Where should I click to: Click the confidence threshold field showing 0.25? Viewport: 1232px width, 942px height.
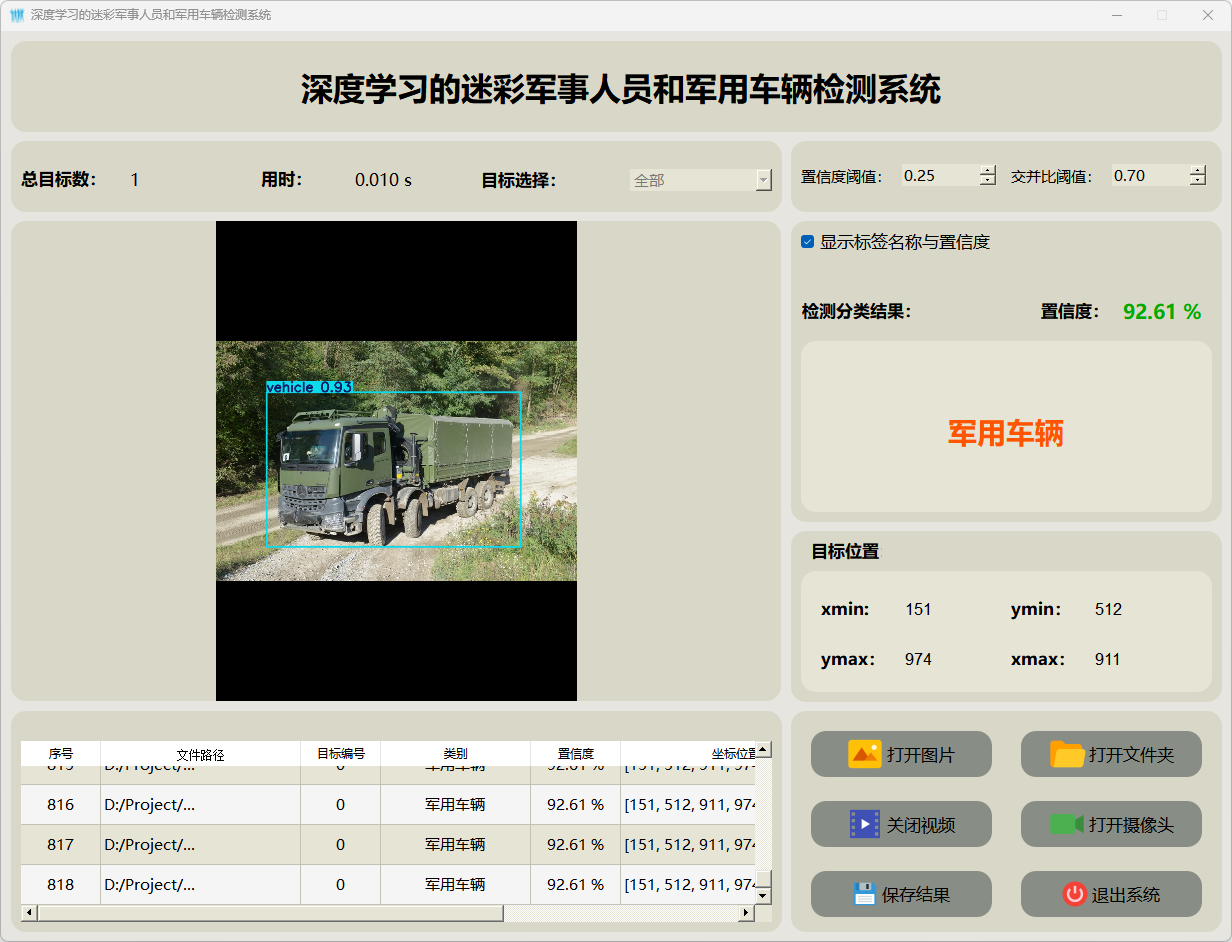coord(938,176)
